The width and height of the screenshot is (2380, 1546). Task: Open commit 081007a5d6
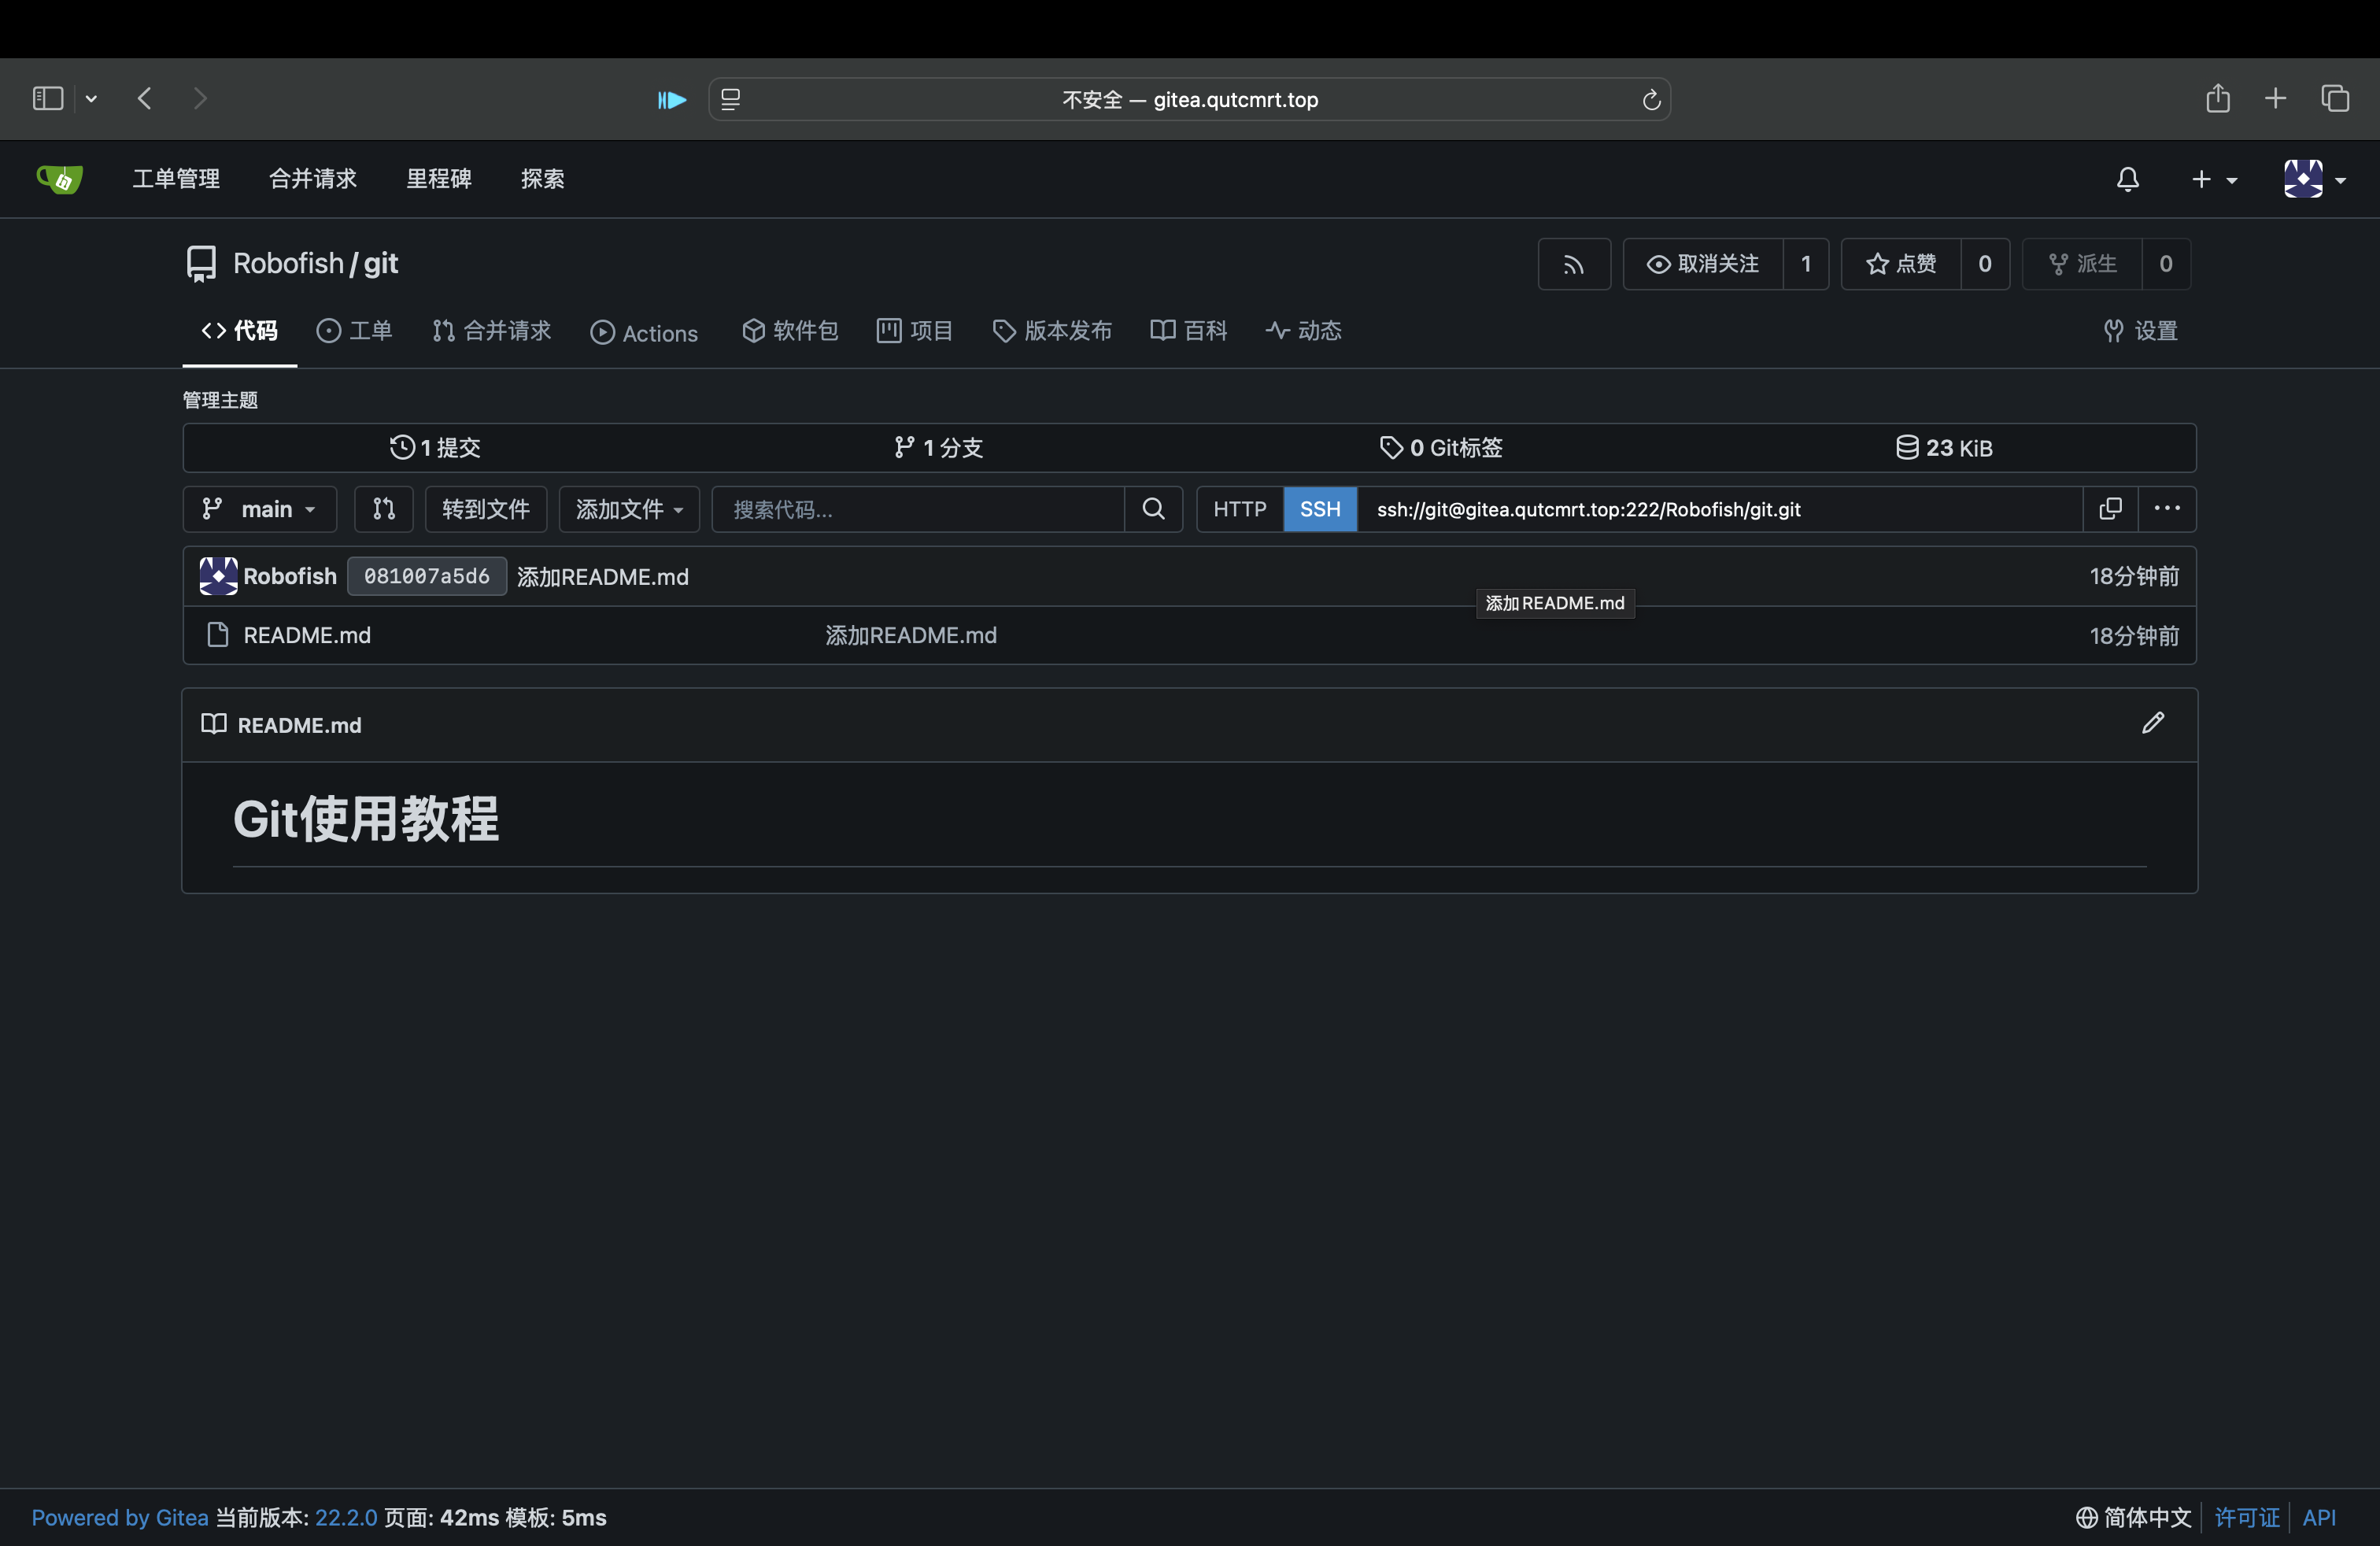(x=427, y=577)
